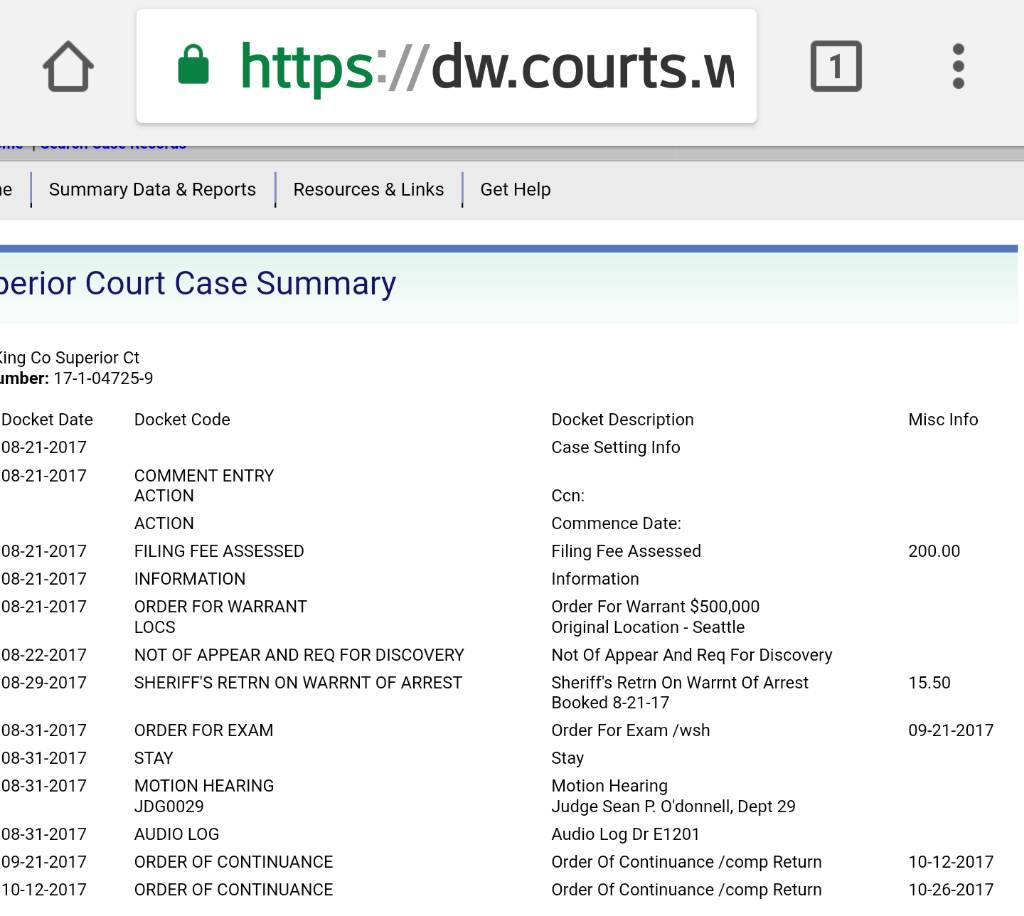The width and height of the screenshot is (1024, 916).
Task: Click the FILING FEE ASSESSED docket code
Action: click(x=219, y=552)
